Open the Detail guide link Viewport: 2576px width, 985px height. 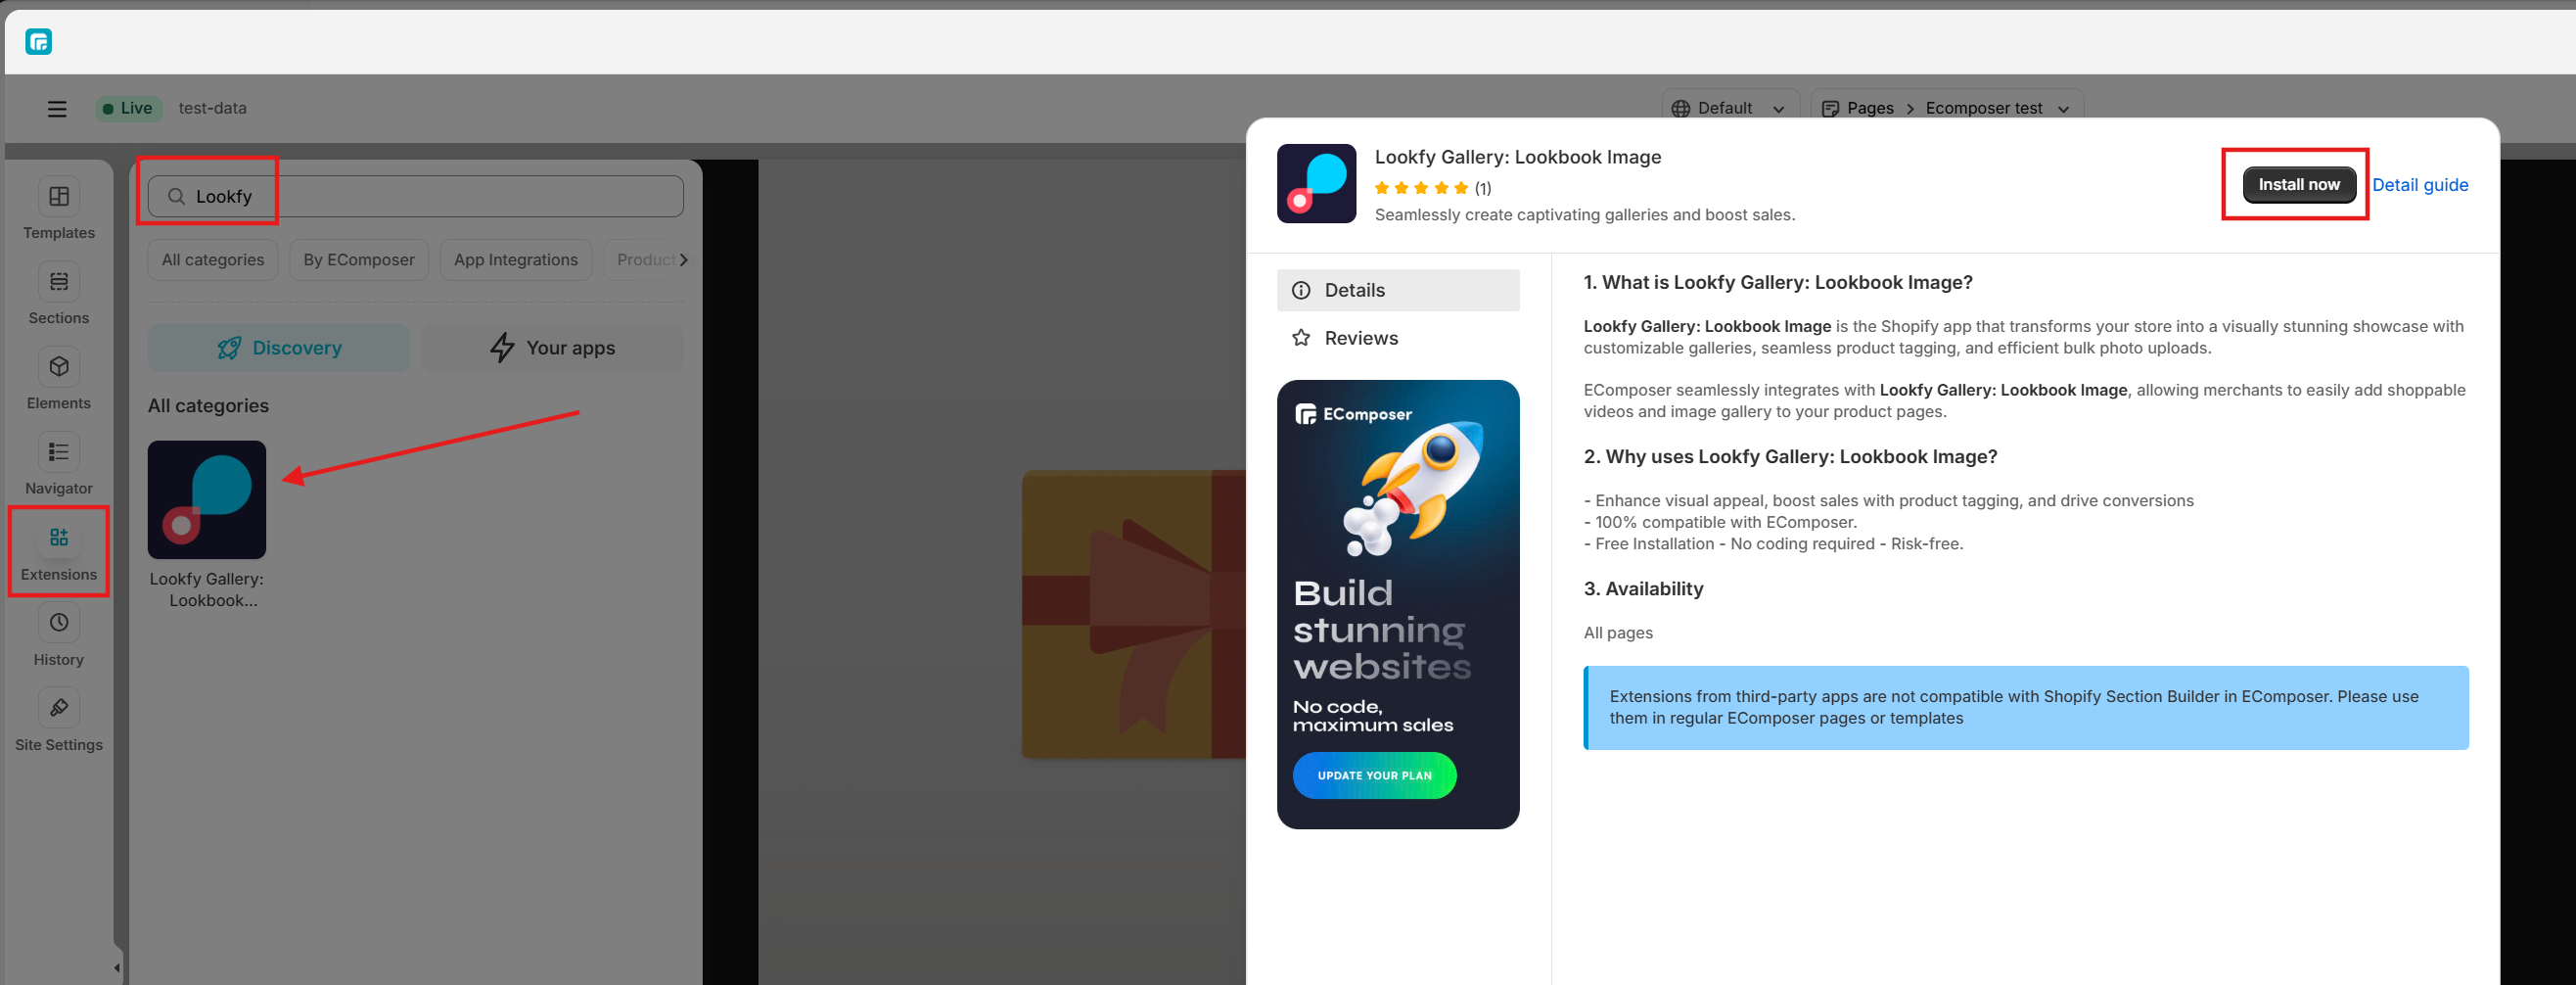[2420, 185]
